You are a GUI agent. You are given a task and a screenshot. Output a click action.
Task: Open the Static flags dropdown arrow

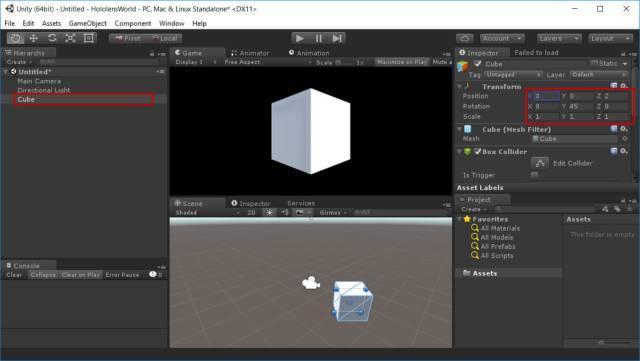624,64
